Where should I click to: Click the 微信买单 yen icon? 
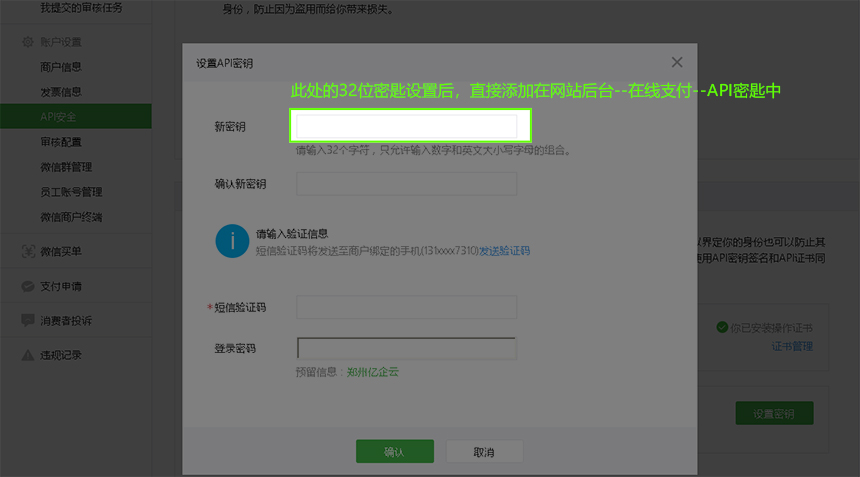point(28,251)
